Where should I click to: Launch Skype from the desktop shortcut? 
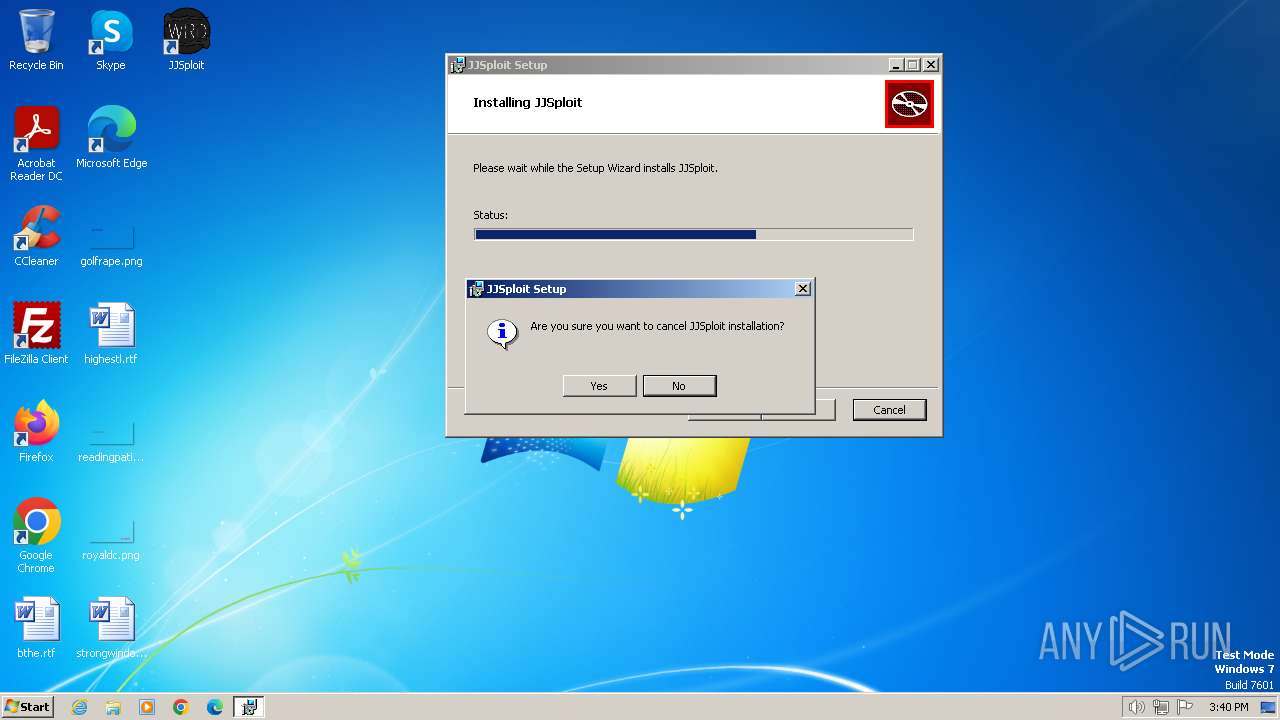pos(111,40)
